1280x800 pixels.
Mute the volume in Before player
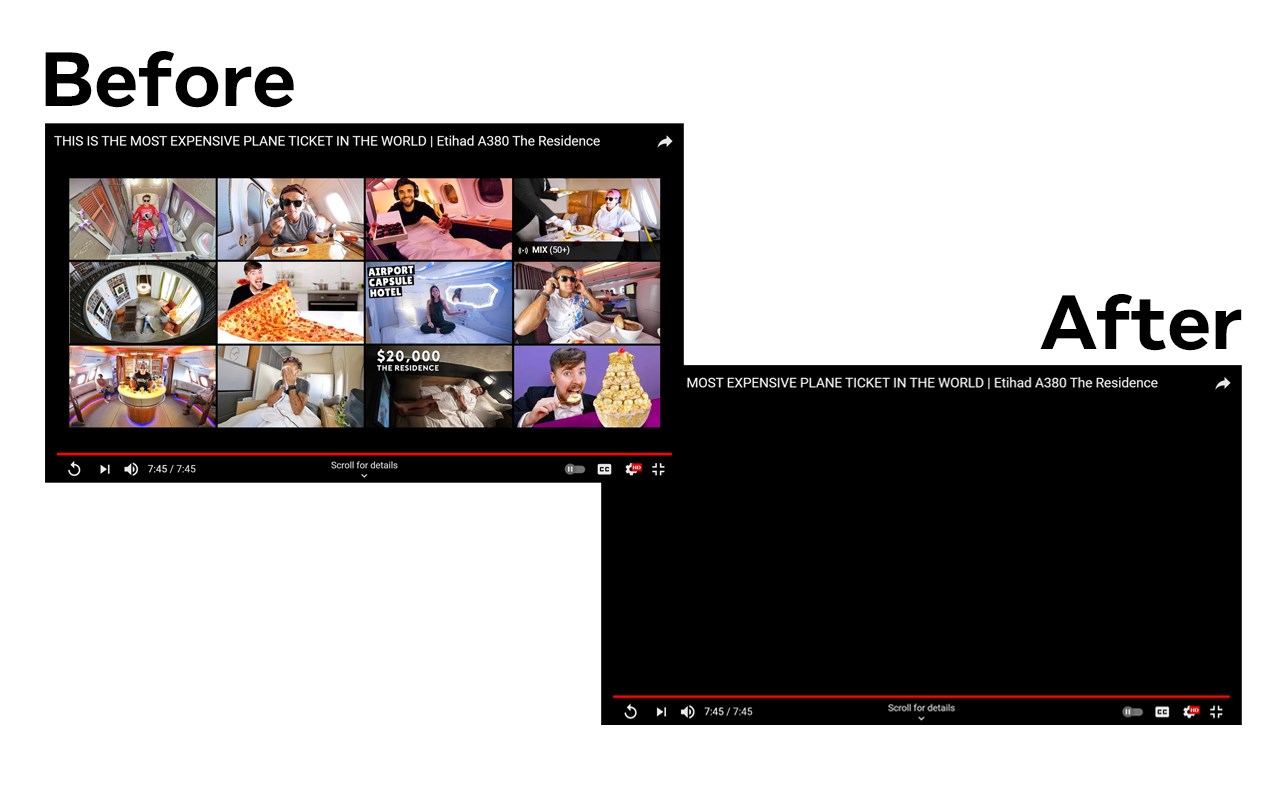point(131,469)
